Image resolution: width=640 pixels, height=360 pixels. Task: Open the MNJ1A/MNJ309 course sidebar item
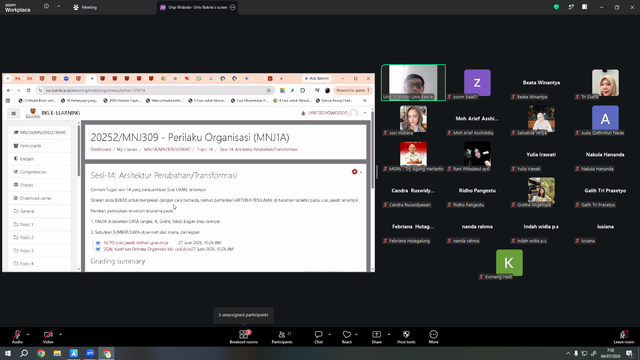(x=40, y=133)
